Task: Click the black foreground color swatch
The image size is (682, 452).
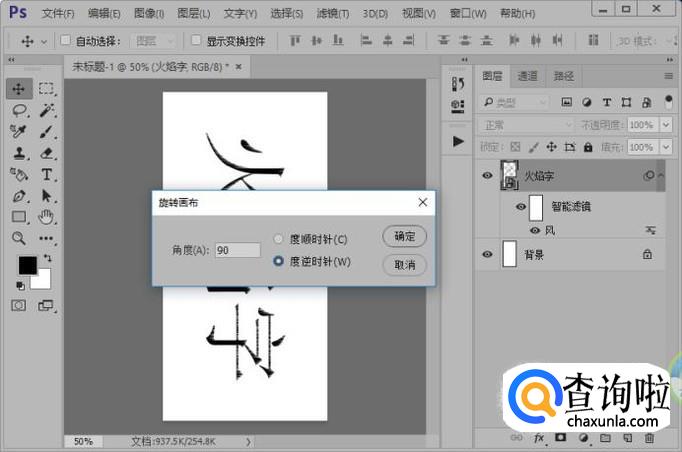Action: point(27,266)
